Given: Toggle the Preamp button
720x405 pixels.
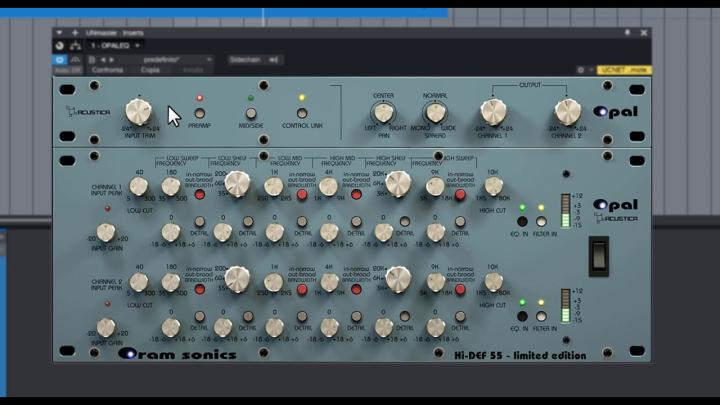Looking at the screenshot, I should pos(199,113).
